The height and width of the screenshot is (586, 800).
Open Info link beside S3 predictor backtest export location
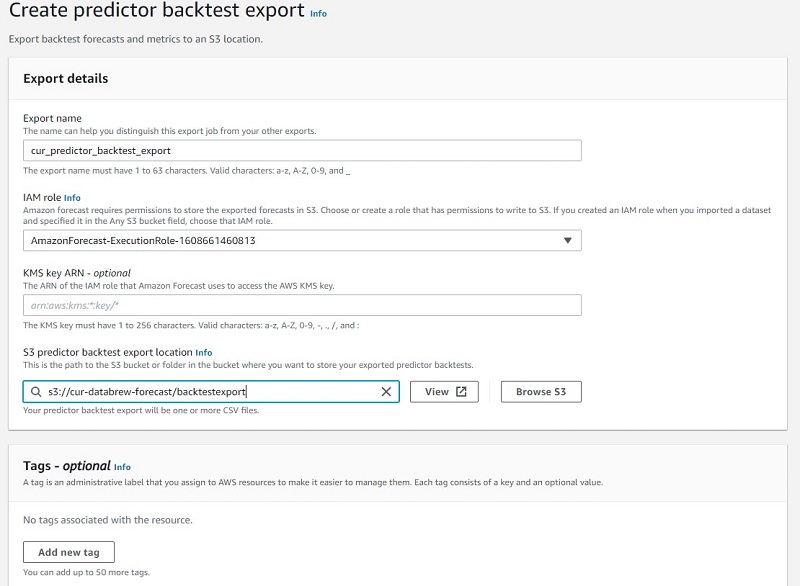pos(204,352)
